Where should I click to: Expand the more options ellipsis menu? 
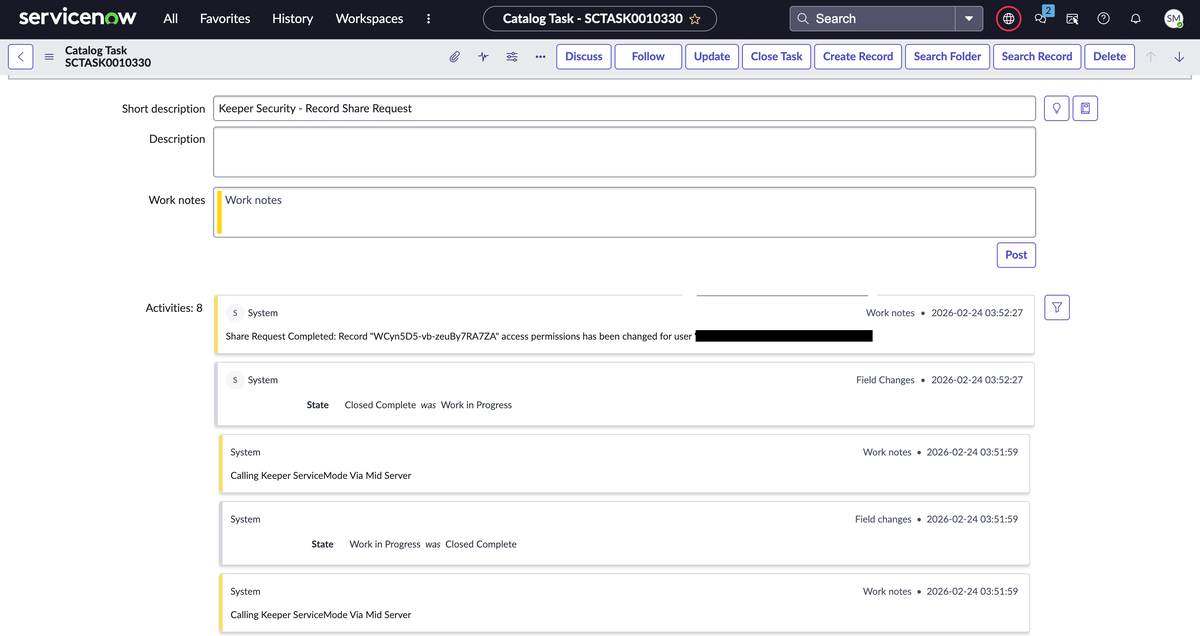coord(540,57)
